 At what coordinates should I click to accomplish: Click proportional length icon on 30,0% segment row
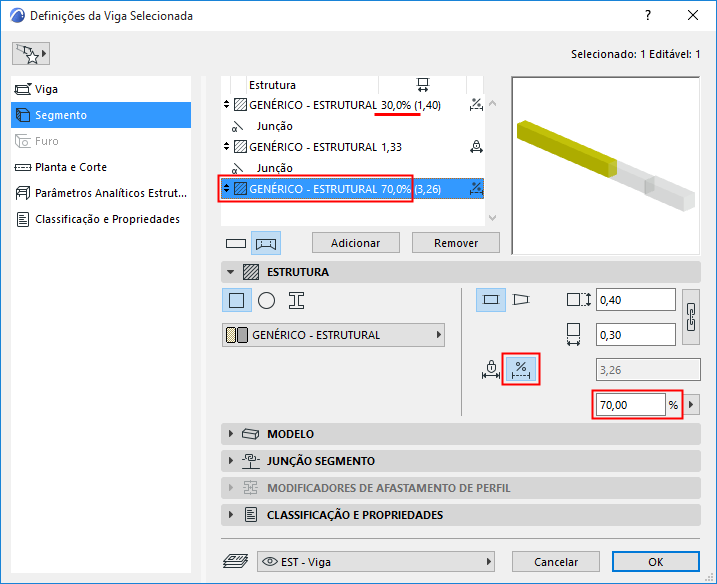pos(476,105)
